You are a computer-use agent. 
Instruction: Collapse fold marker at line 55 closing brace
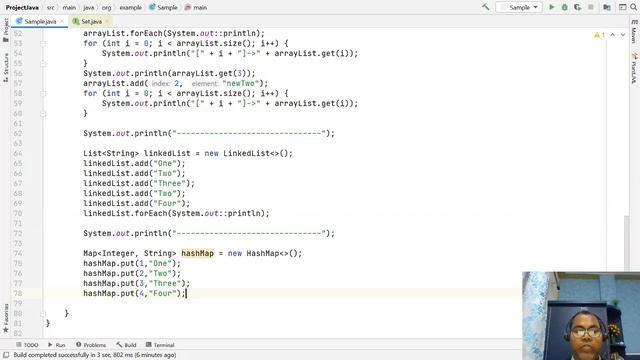[43, 64]
